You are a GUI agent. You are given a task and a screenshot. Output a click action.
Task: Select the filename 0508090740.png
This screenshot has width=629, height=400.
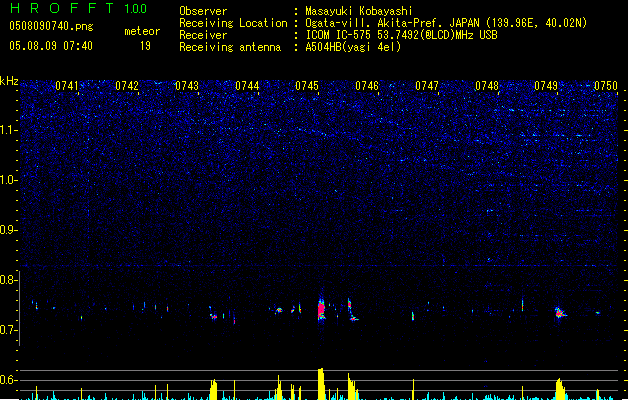point(51,26)
